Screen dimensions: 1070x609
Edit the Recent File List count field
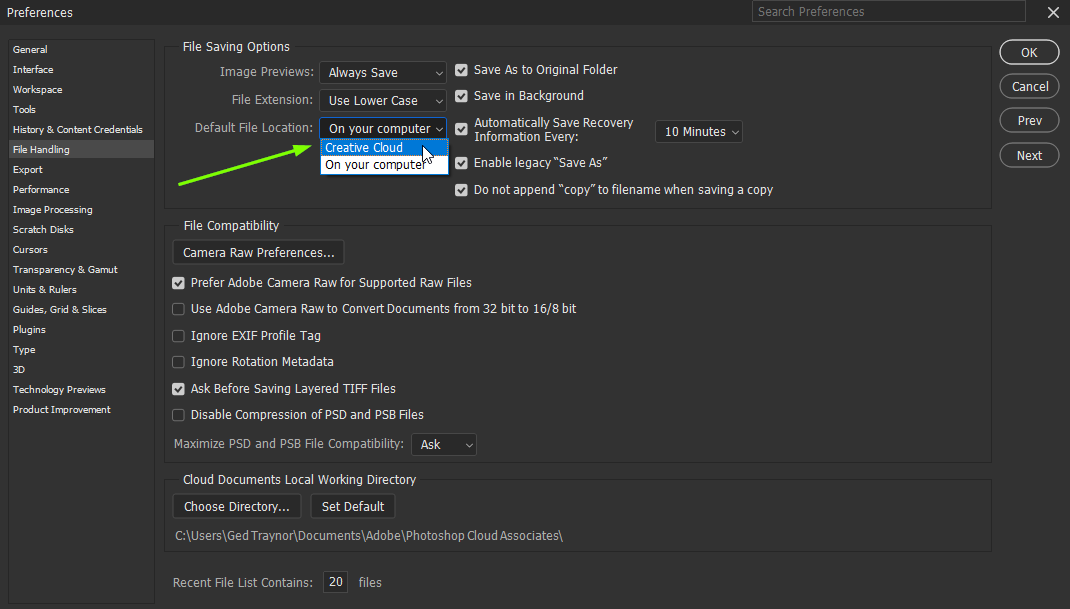point(335,581)
